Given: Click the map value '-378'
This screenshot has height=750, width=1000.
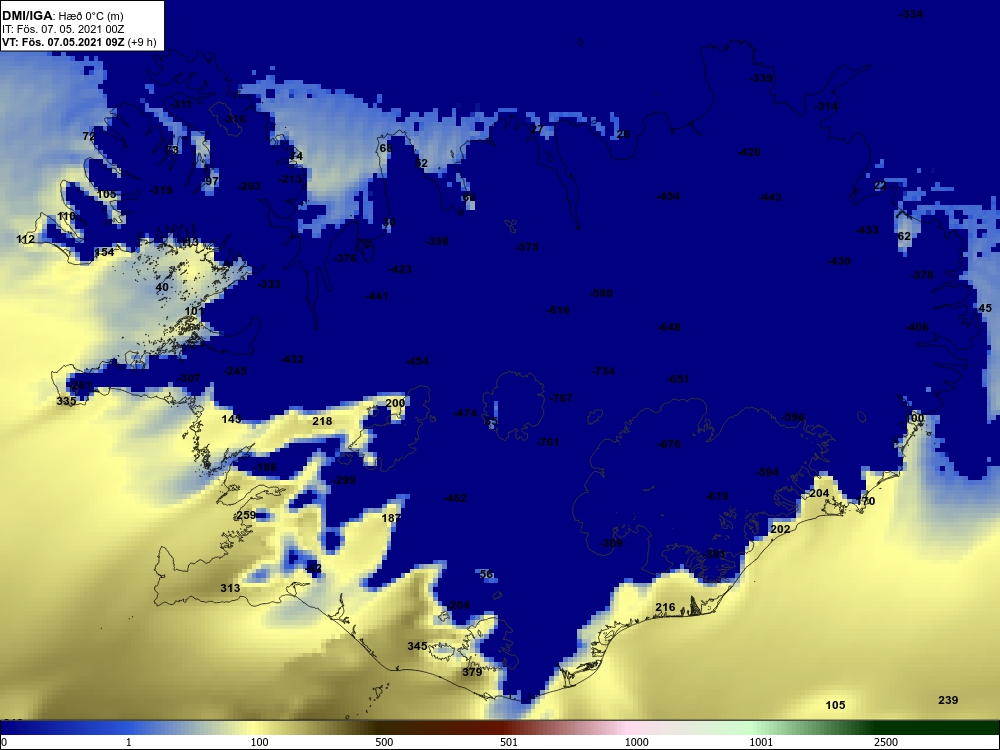Looking at the screenshot, I should pos(922,275).
